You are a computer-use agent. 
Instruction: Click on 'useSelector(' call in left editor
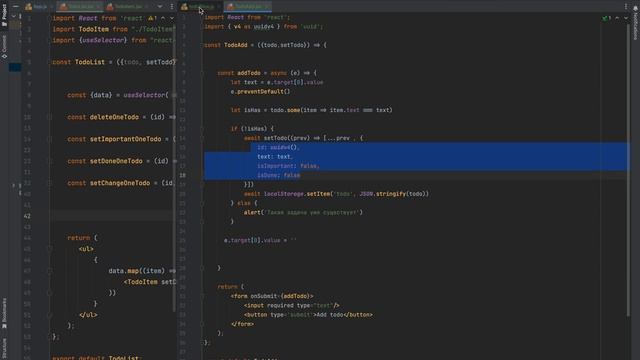pyautogui.click(x=146, y=95)
